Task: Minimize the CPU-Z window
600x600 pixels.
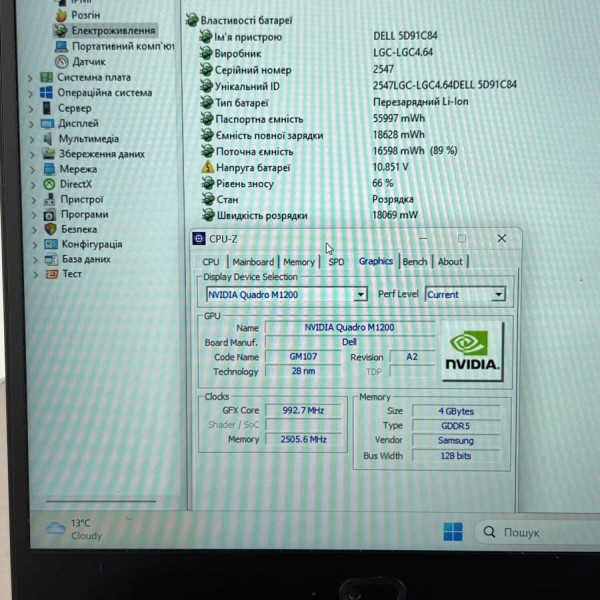Action: click(423, 238)
